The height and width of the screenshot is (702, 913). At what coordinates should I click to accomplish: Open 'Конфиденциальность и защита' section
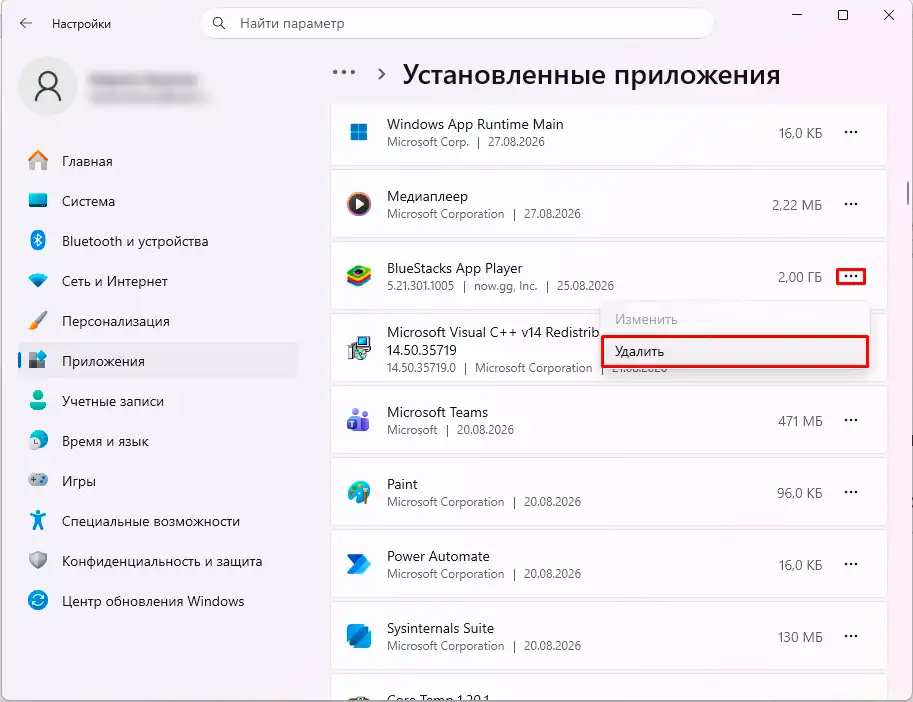[x=157, y=561]
